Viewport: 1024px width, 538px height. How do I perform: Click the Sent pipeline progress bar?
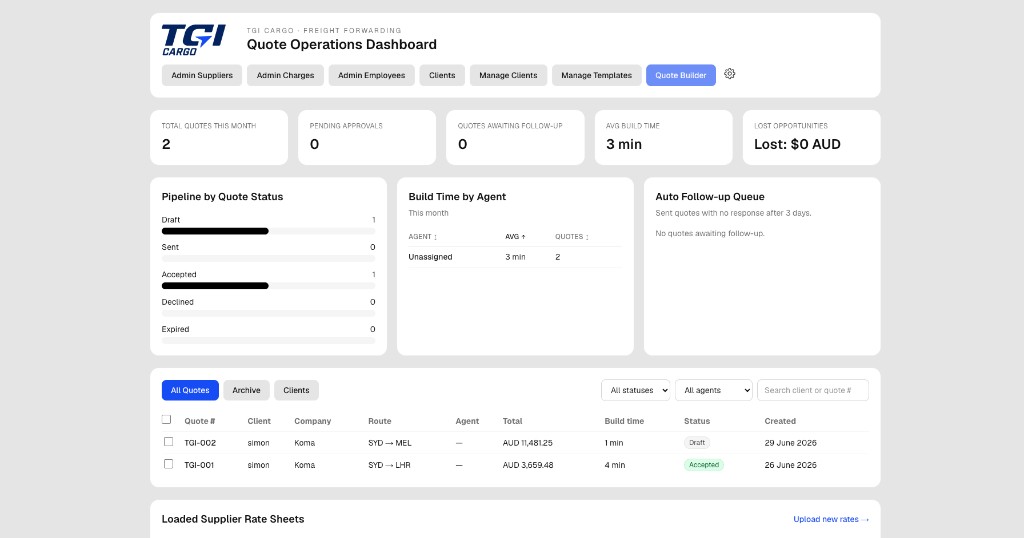point(268,259)
